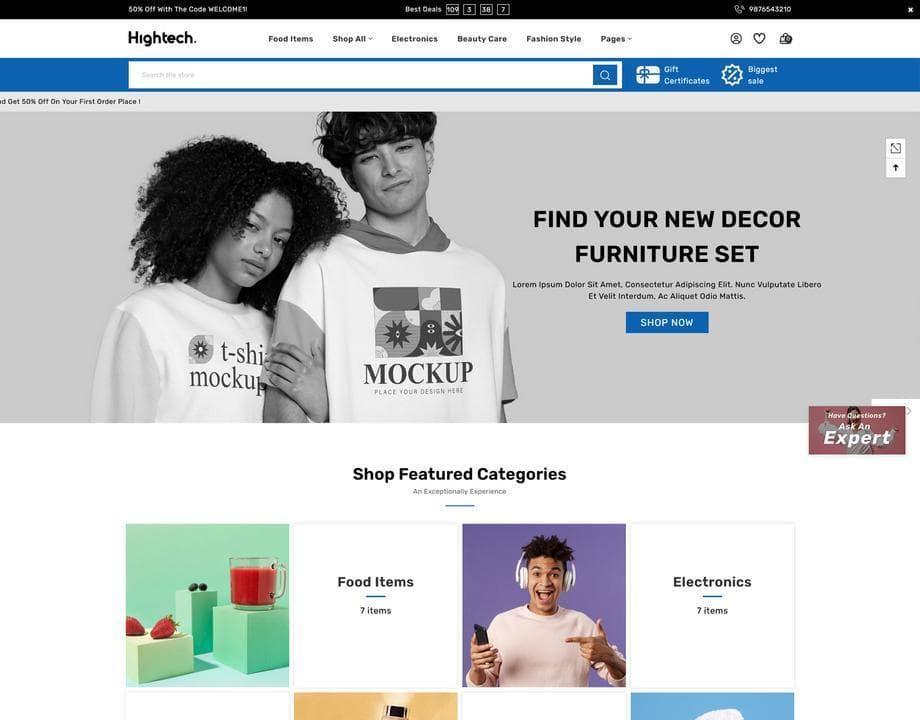
Task: Click the scroll-to-top arrow icon
Action: 895,168
